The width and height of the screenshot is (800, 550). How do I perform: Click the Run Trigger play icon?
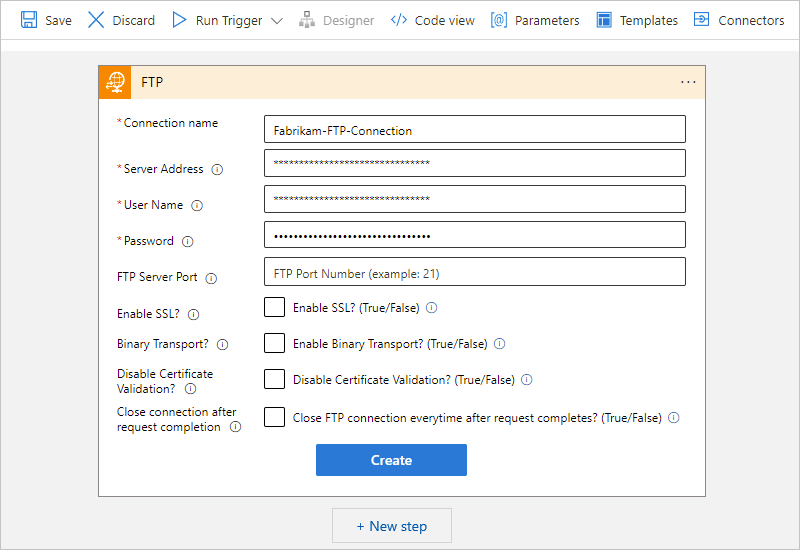[179, 20]
